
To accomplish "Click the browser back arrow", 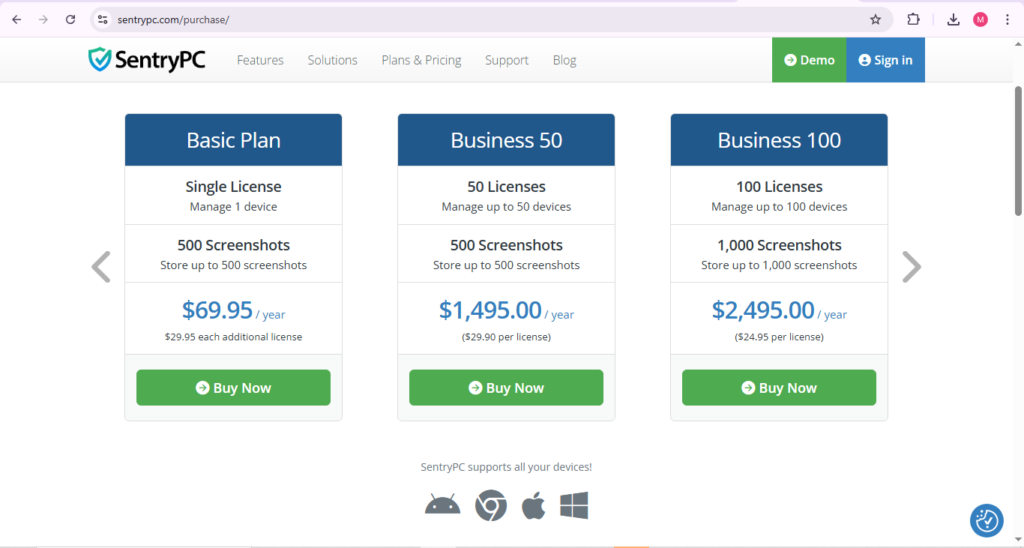I will pyautogui.click(x=16, y=20).
